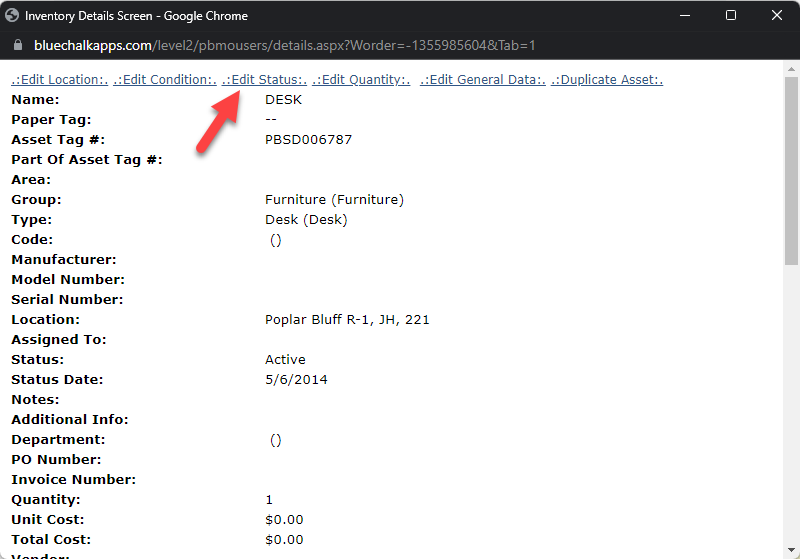Click the Part Of Asset Tag #: label
Viewport: 800px width, 559px height.
click(87, 160)
